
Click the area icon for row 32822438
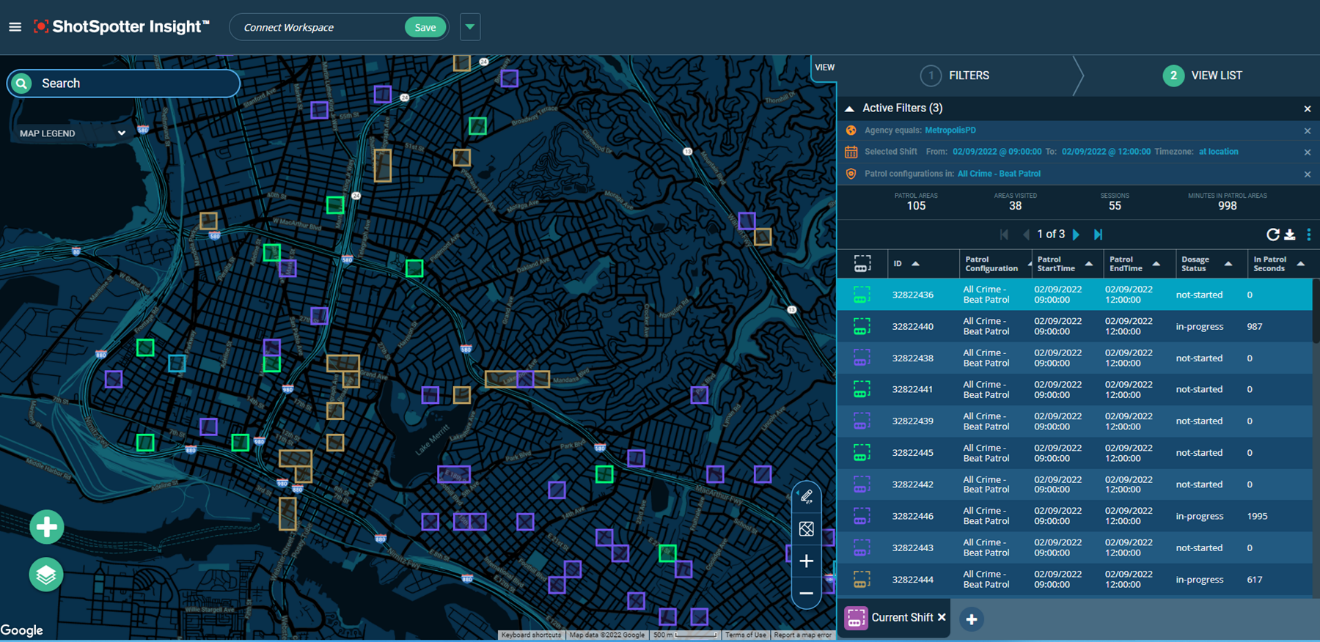click(x=861, y=358)
